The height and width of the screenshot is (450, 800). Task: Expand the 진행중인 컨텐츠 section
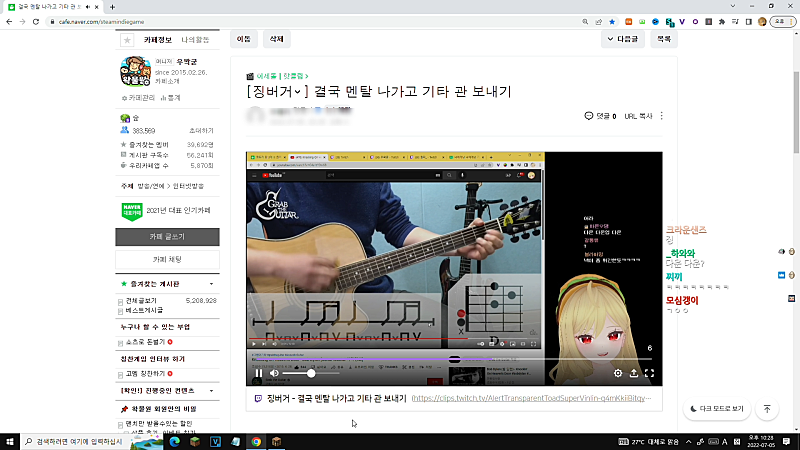[211, 391]
